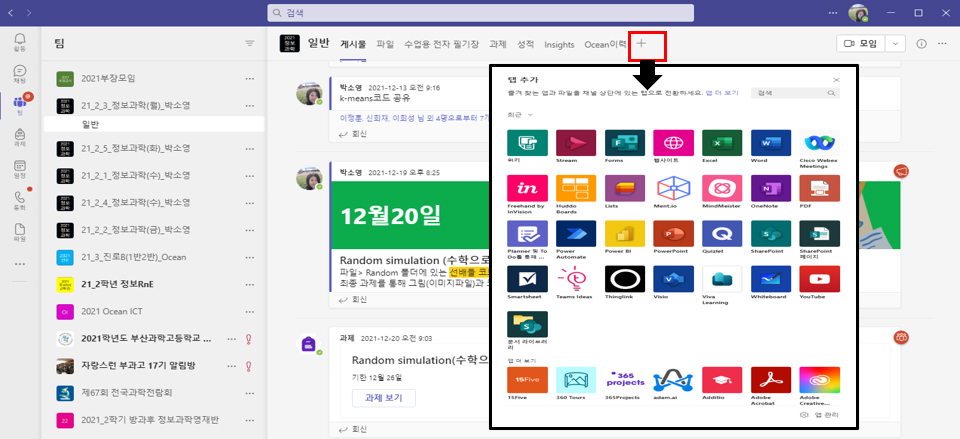The height and width of the screenshot is (439, 960).
Task: Open the 성적 (Grades) tab
Action: pos(525,44)
